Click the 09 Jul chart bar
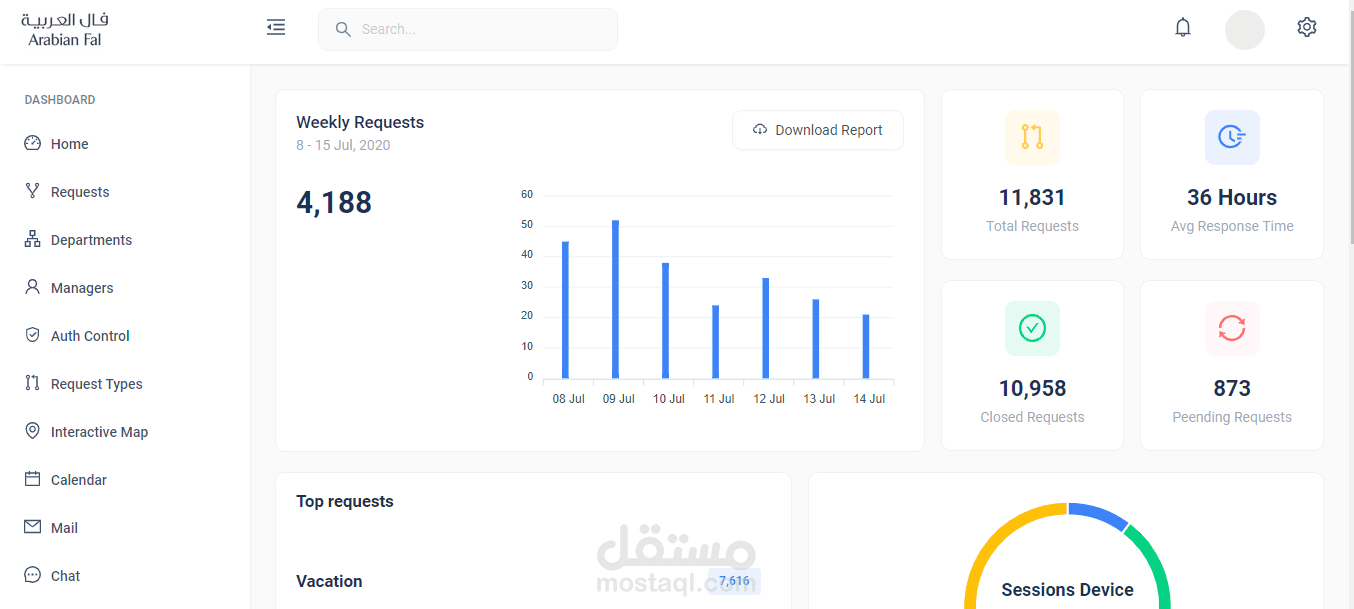This screenshot has height=609, width=1354. coord(615,299)
